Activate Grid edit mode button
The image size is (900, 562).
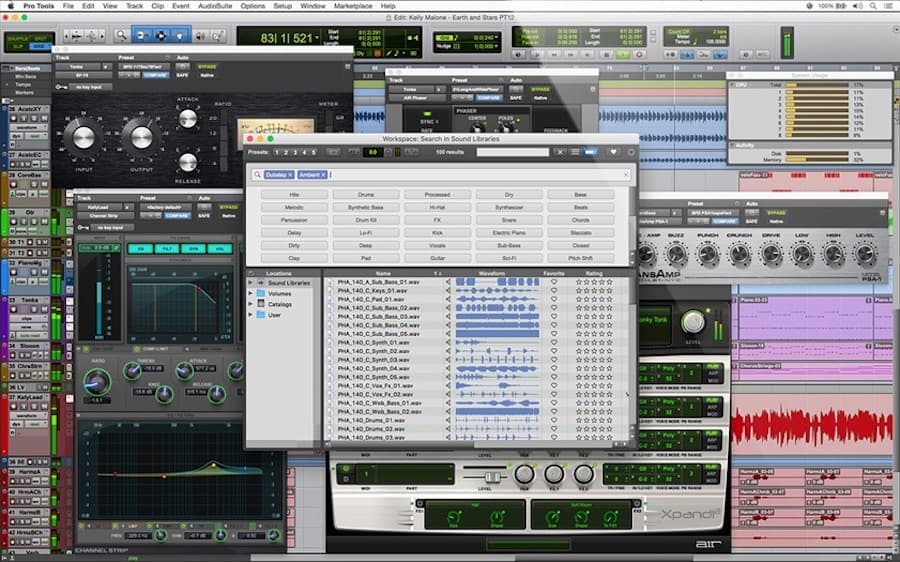coord(39,47)
